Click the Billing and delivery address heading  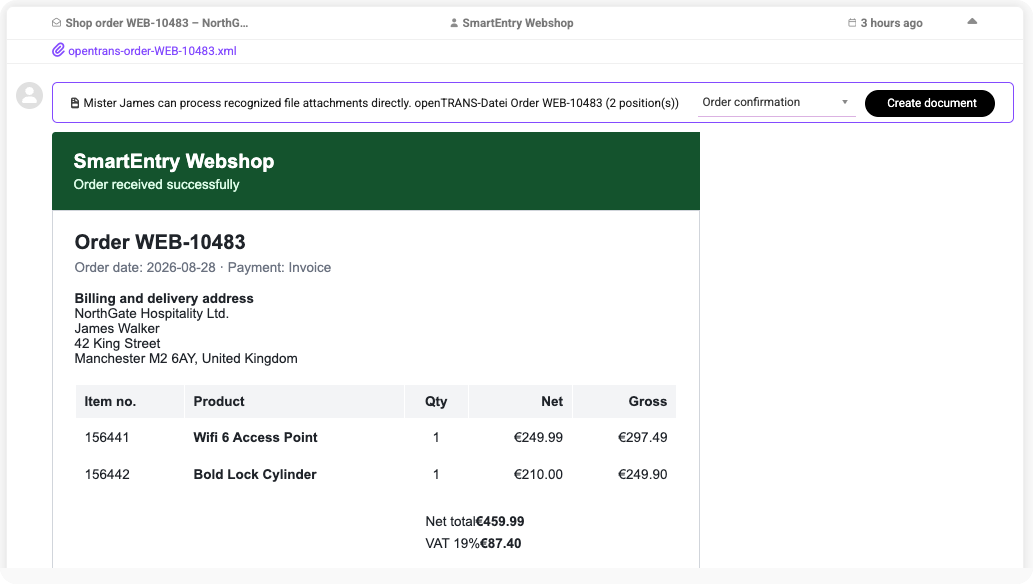click(164, 298)
